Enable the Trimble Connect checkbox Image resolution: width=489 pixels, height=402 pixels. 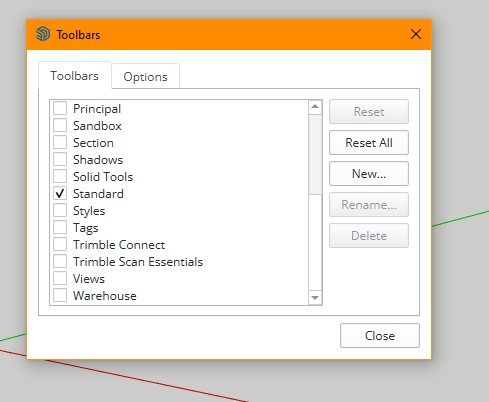60,244
